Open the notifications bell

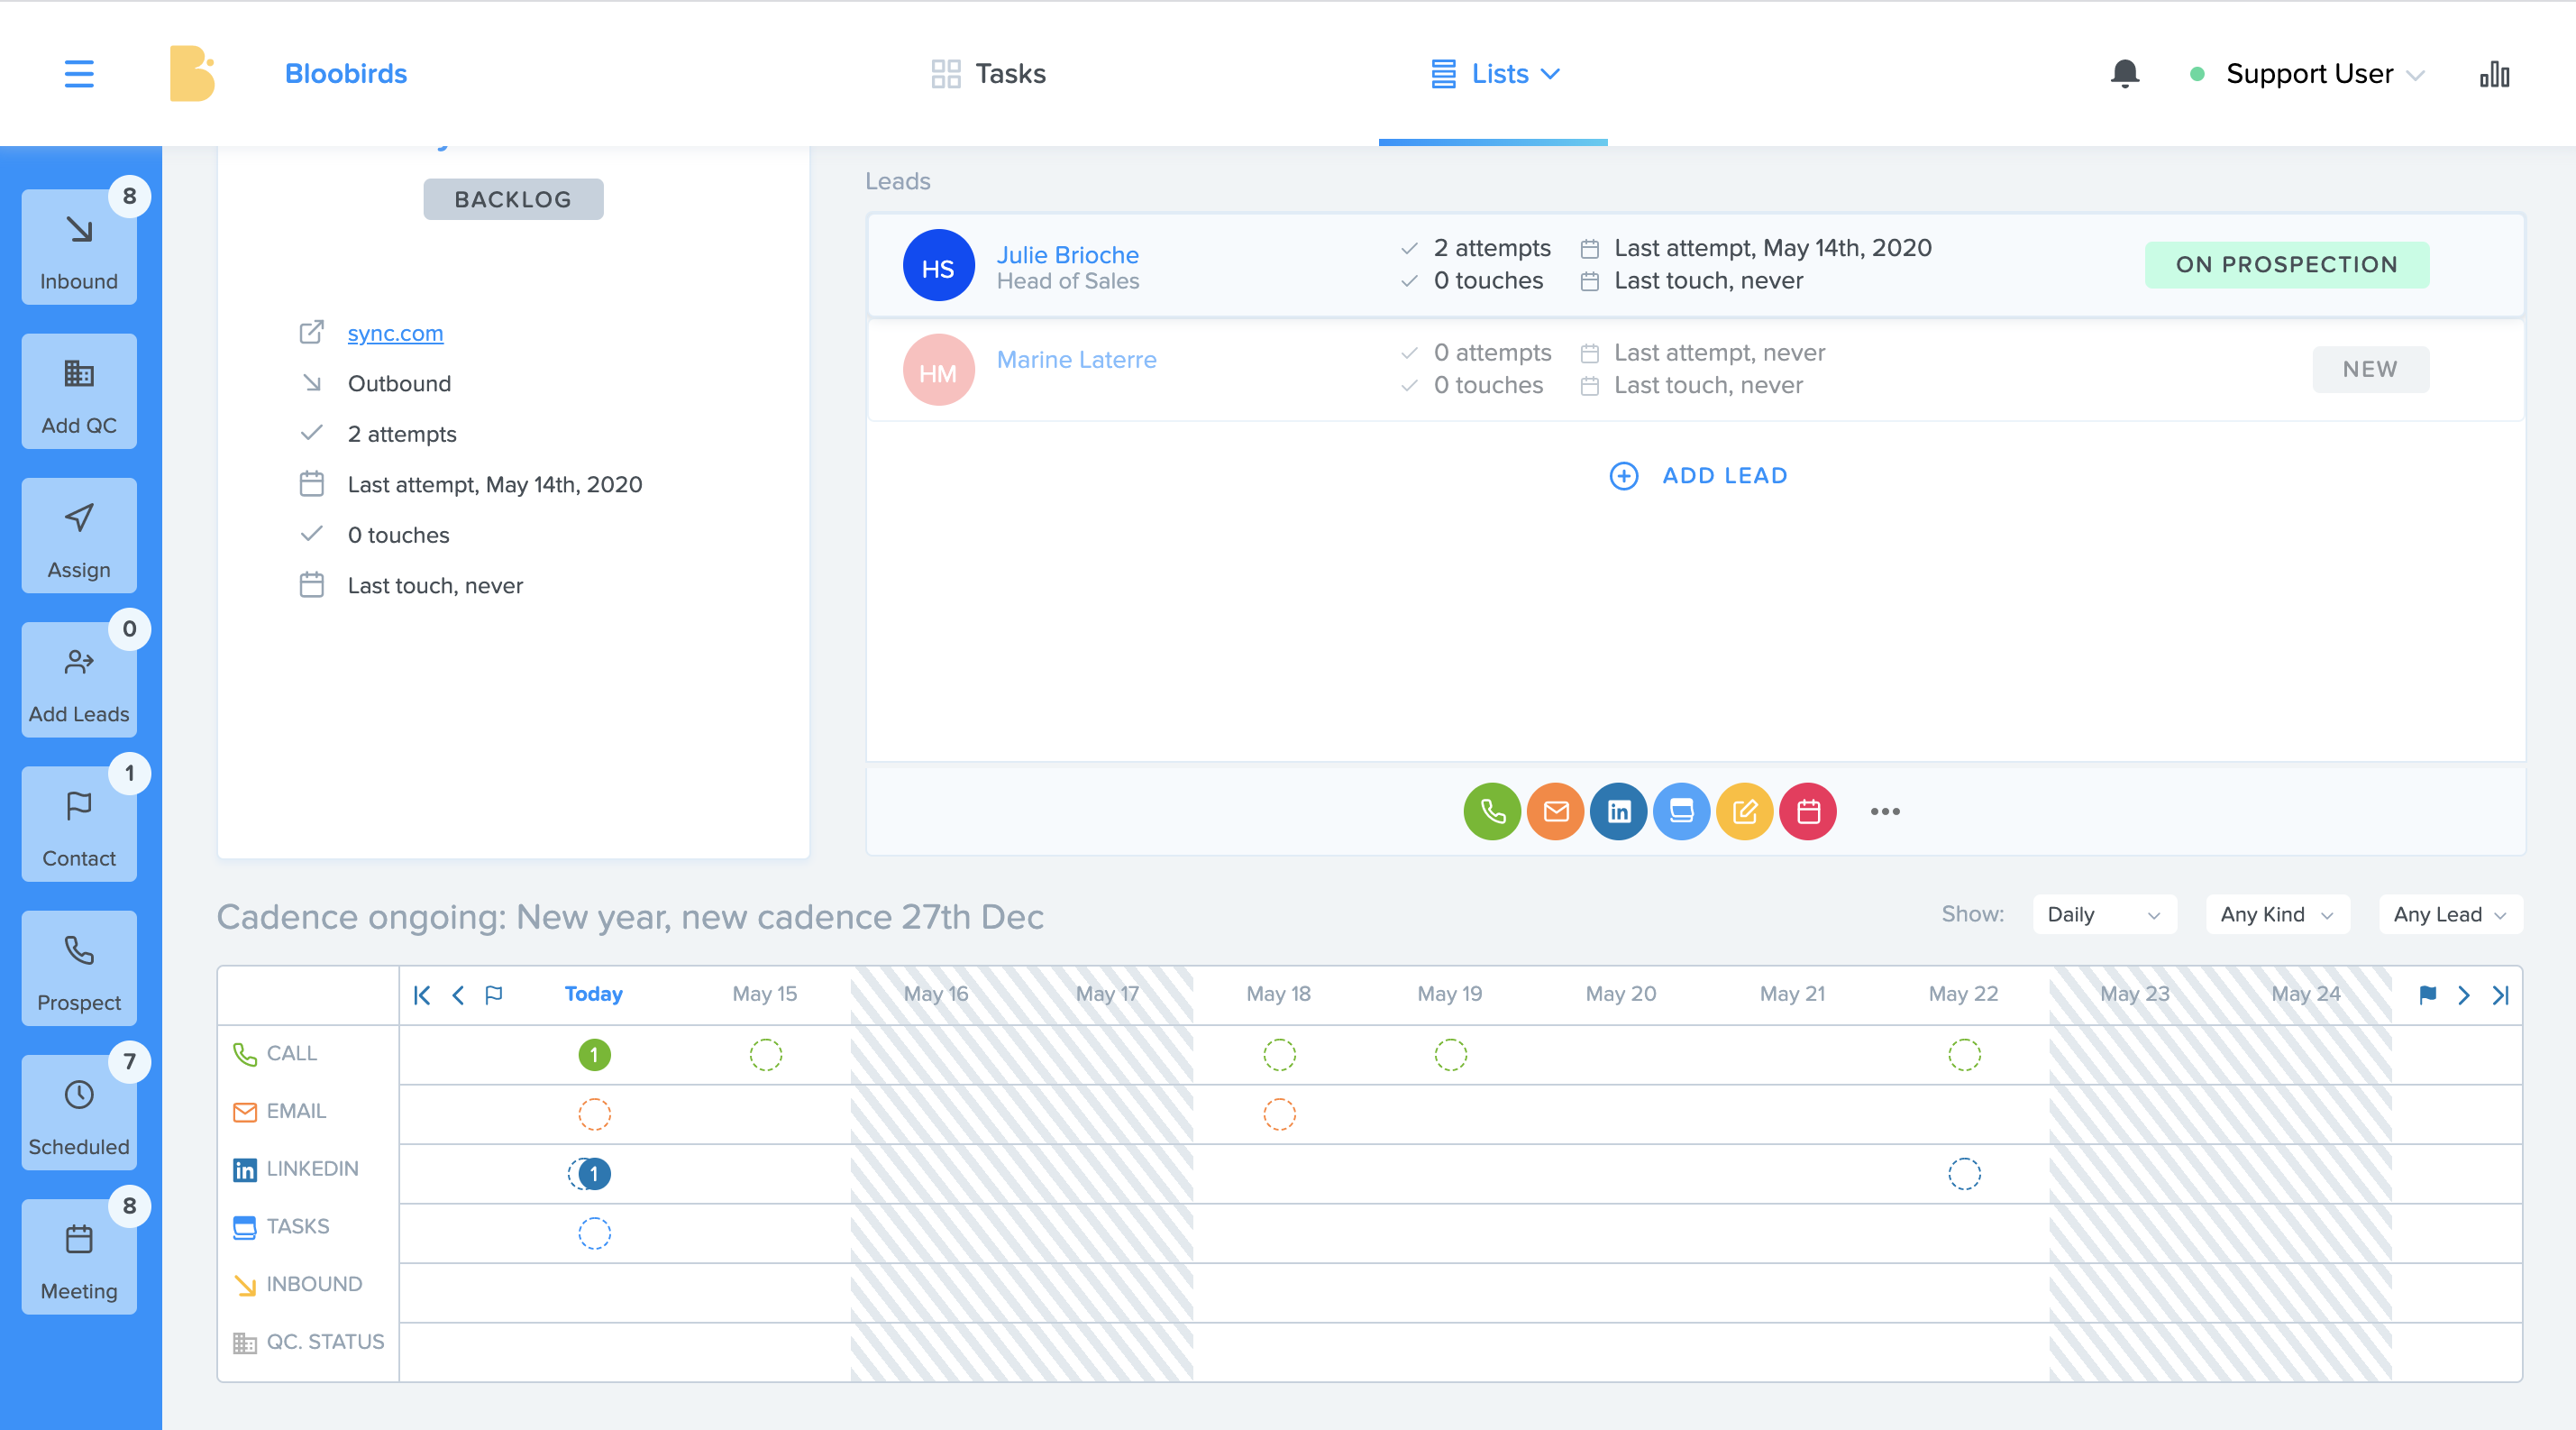tap(2124, 74)
